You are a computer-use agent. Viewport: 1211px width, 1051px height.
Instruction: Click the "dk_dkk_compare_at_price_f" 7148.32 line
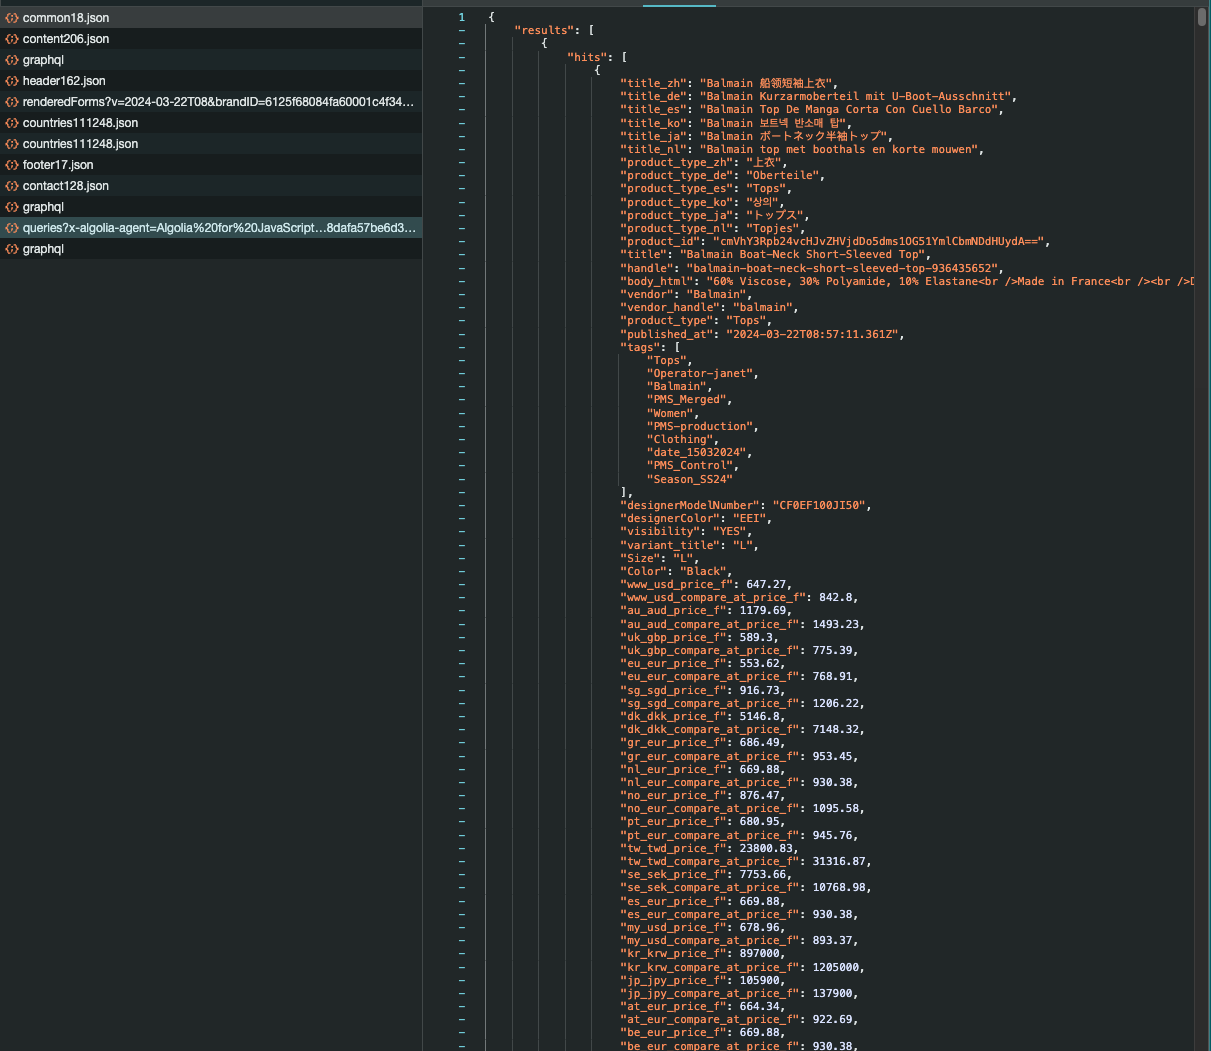742,729
